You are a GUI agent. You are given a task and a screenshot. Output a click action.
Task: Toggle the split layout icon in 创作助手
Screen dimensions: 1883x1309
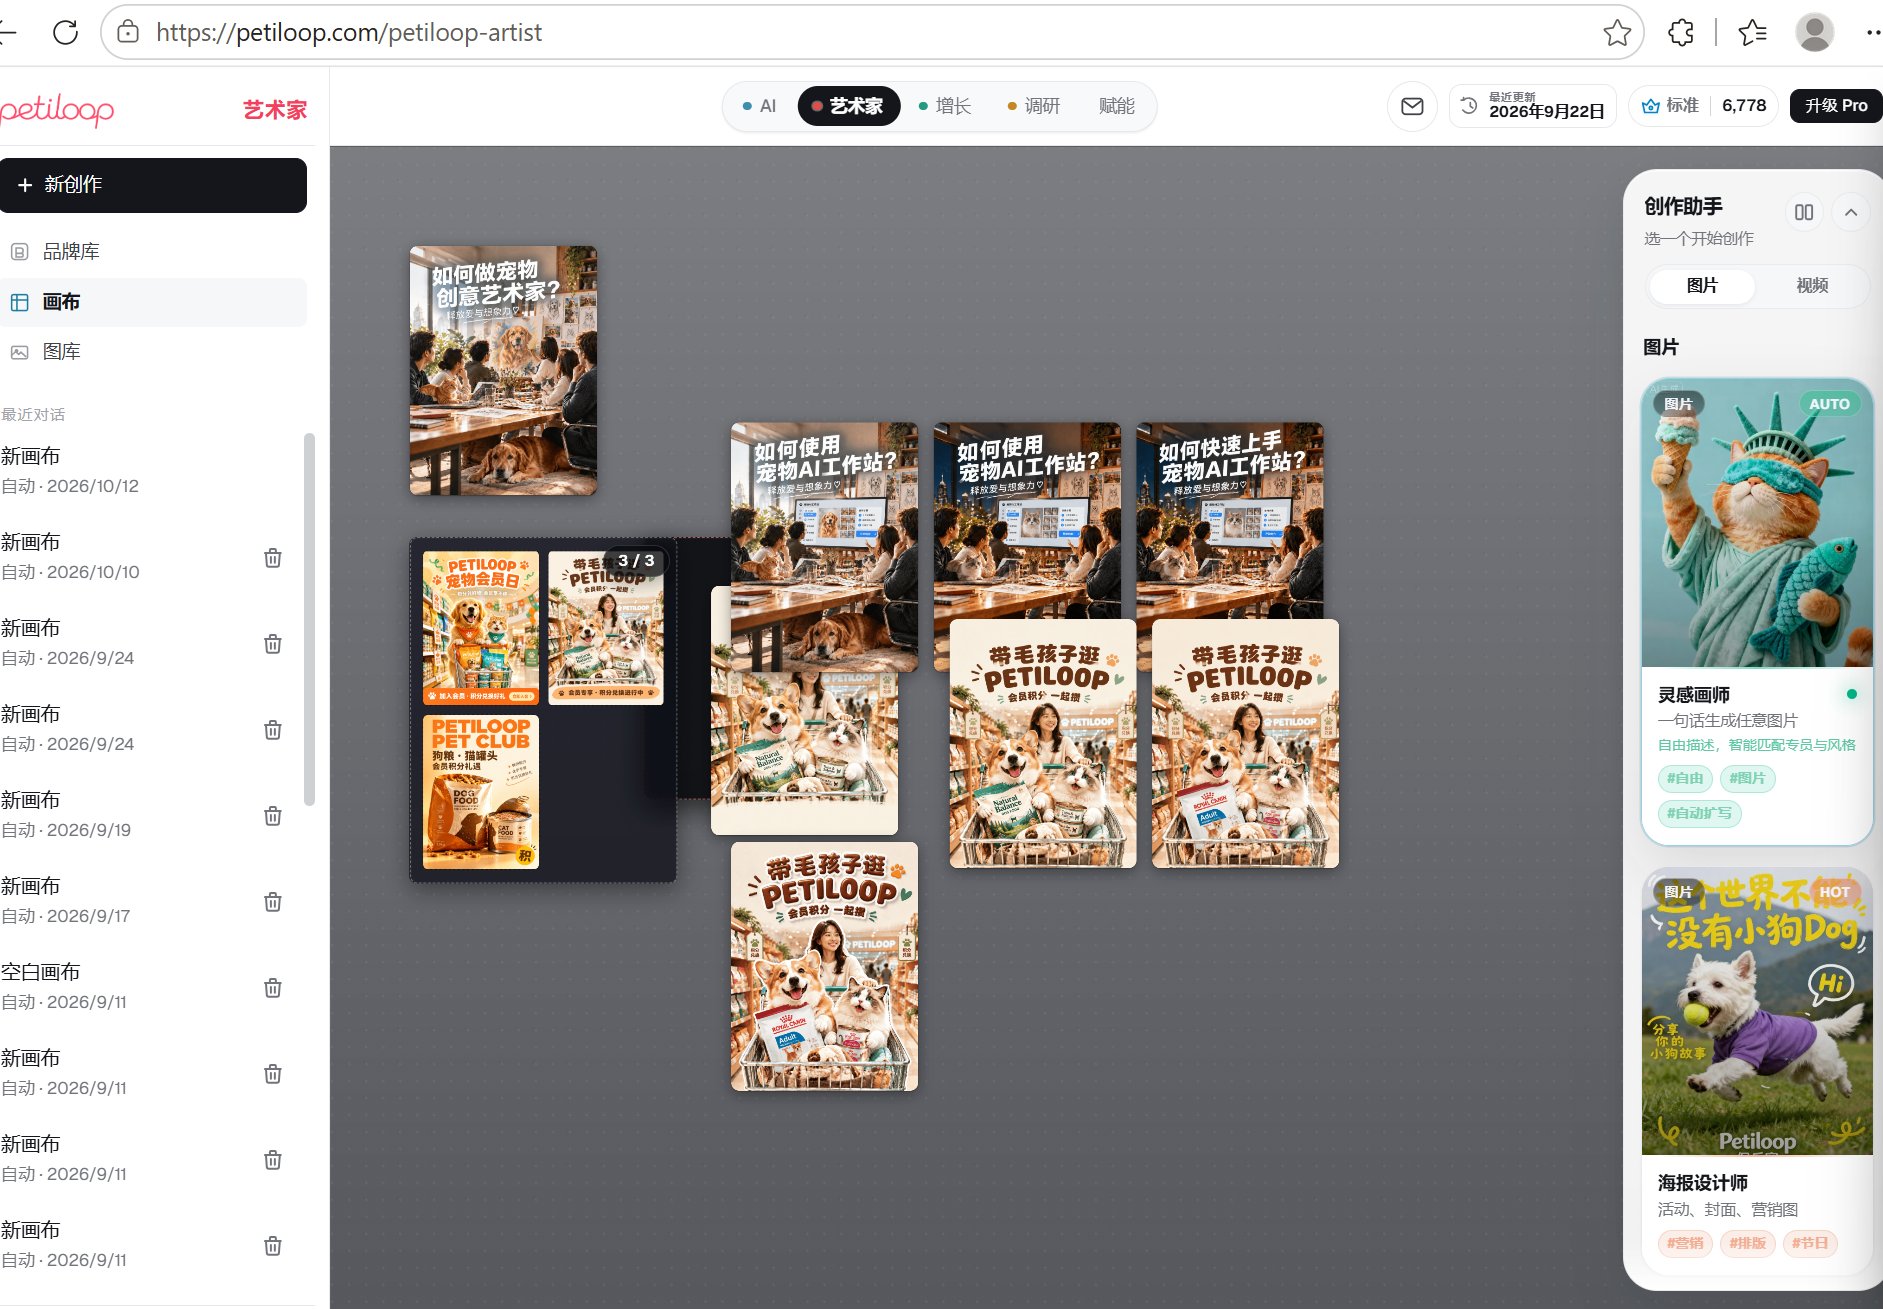coord(1804,212)
